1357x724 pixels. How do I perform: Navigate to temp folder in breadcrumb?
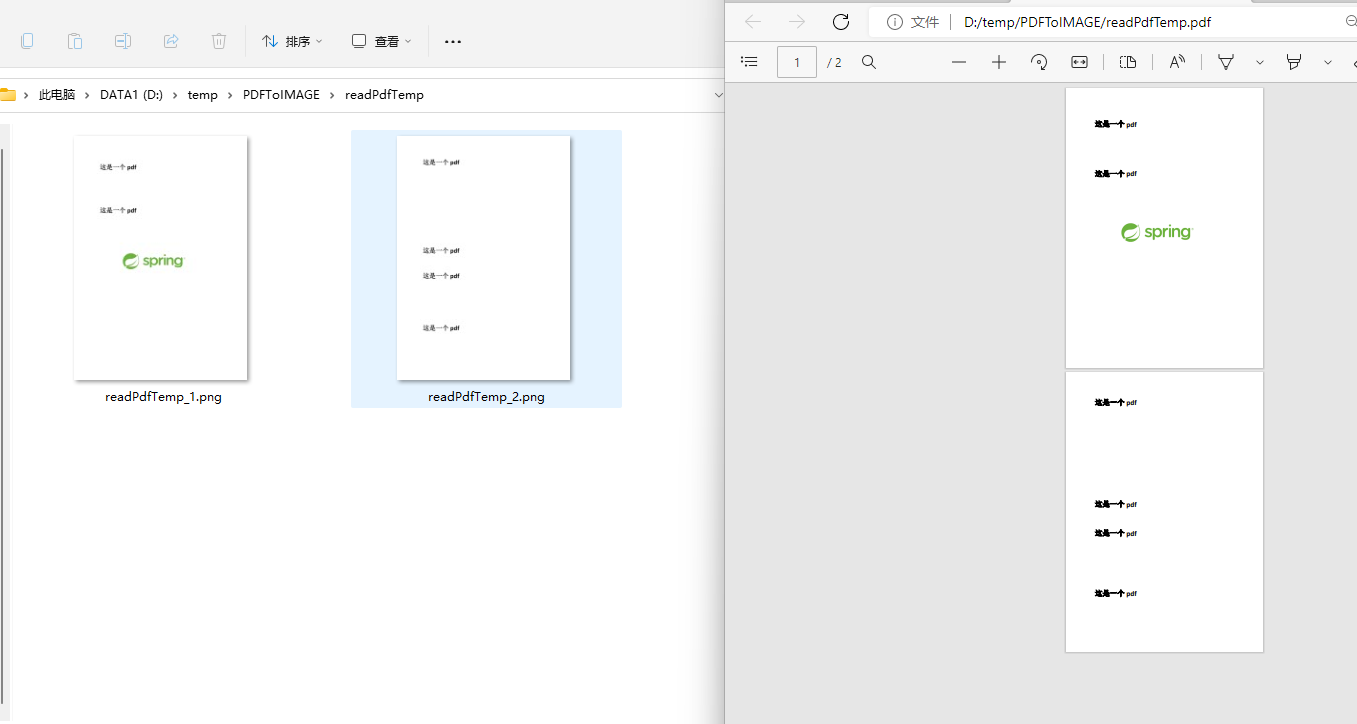(202, 95)
